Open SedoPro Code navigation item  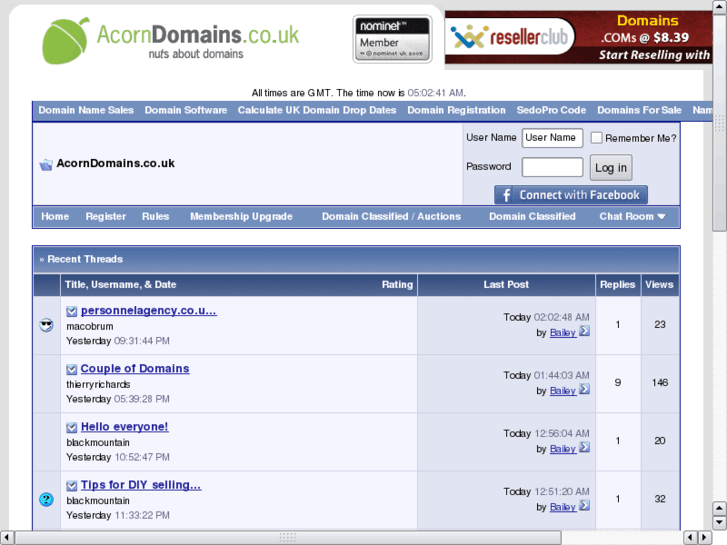(x=551, y=110)
